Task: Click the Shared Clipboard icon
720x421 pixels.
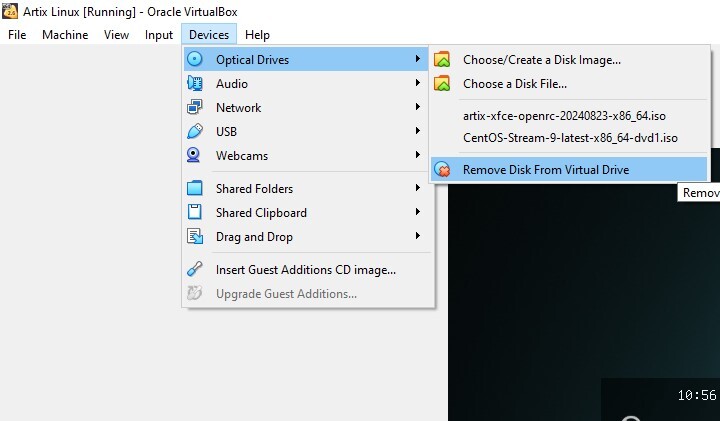Action: (195, 212)
